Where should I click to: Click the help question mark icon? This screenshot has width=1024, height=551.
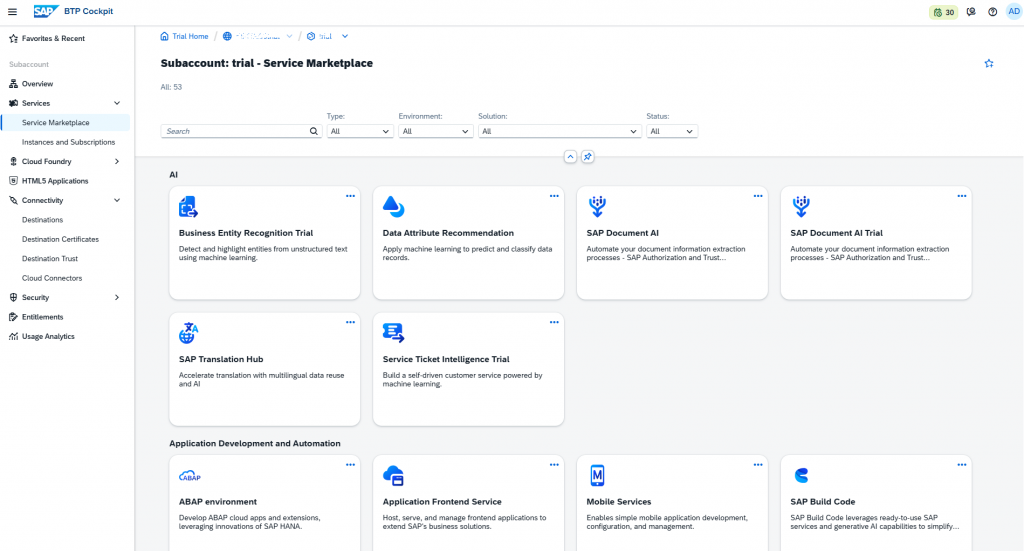click(992, 12)
